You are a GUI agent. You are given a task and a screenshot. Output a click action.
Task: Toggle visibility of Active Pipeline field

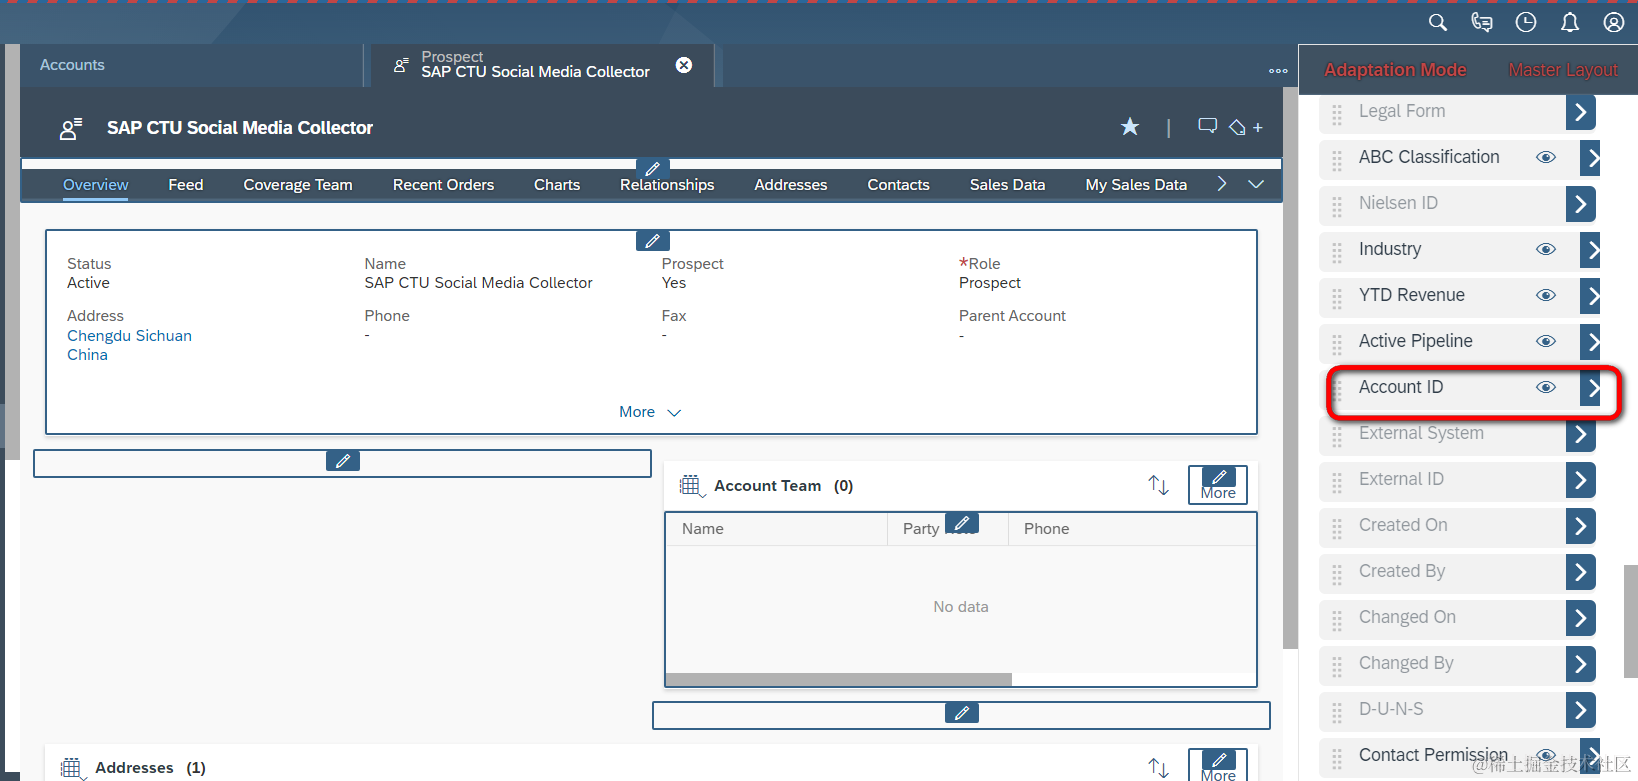pyautogui.click(x=1546, y=341)
